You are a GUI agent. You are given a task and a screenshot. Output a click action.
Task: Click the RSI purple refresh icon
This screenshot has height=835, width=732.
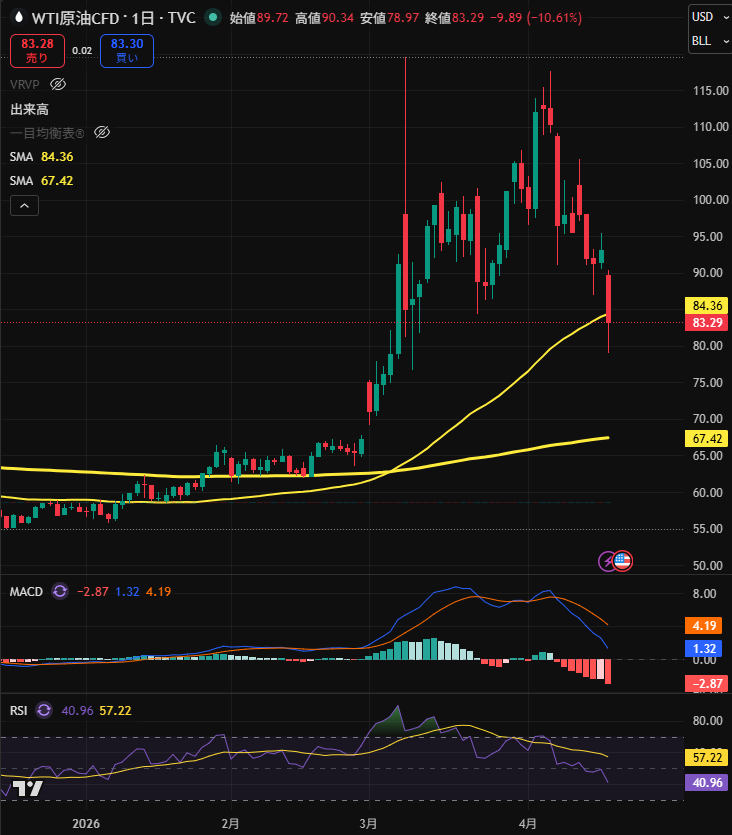(x=44, y=710)
